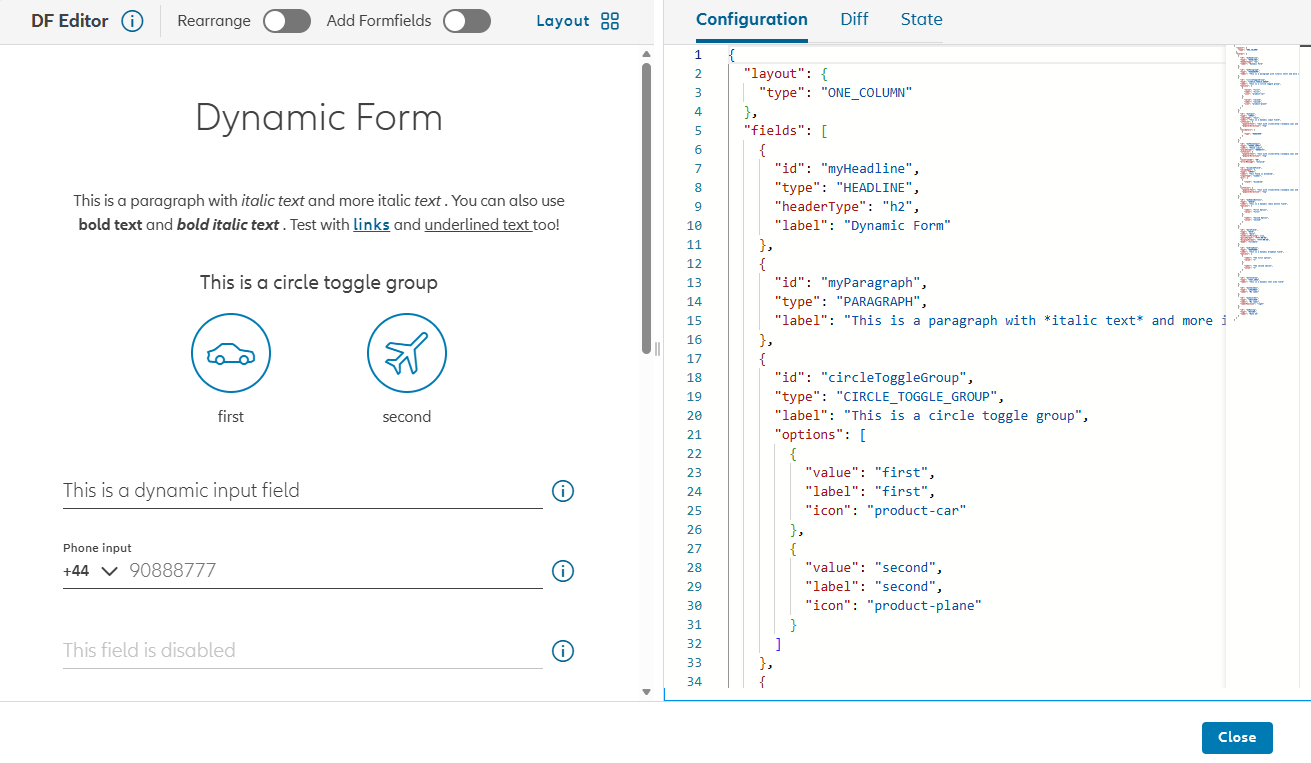
Task: Select the car circle toggle
Action: [231, 353]
